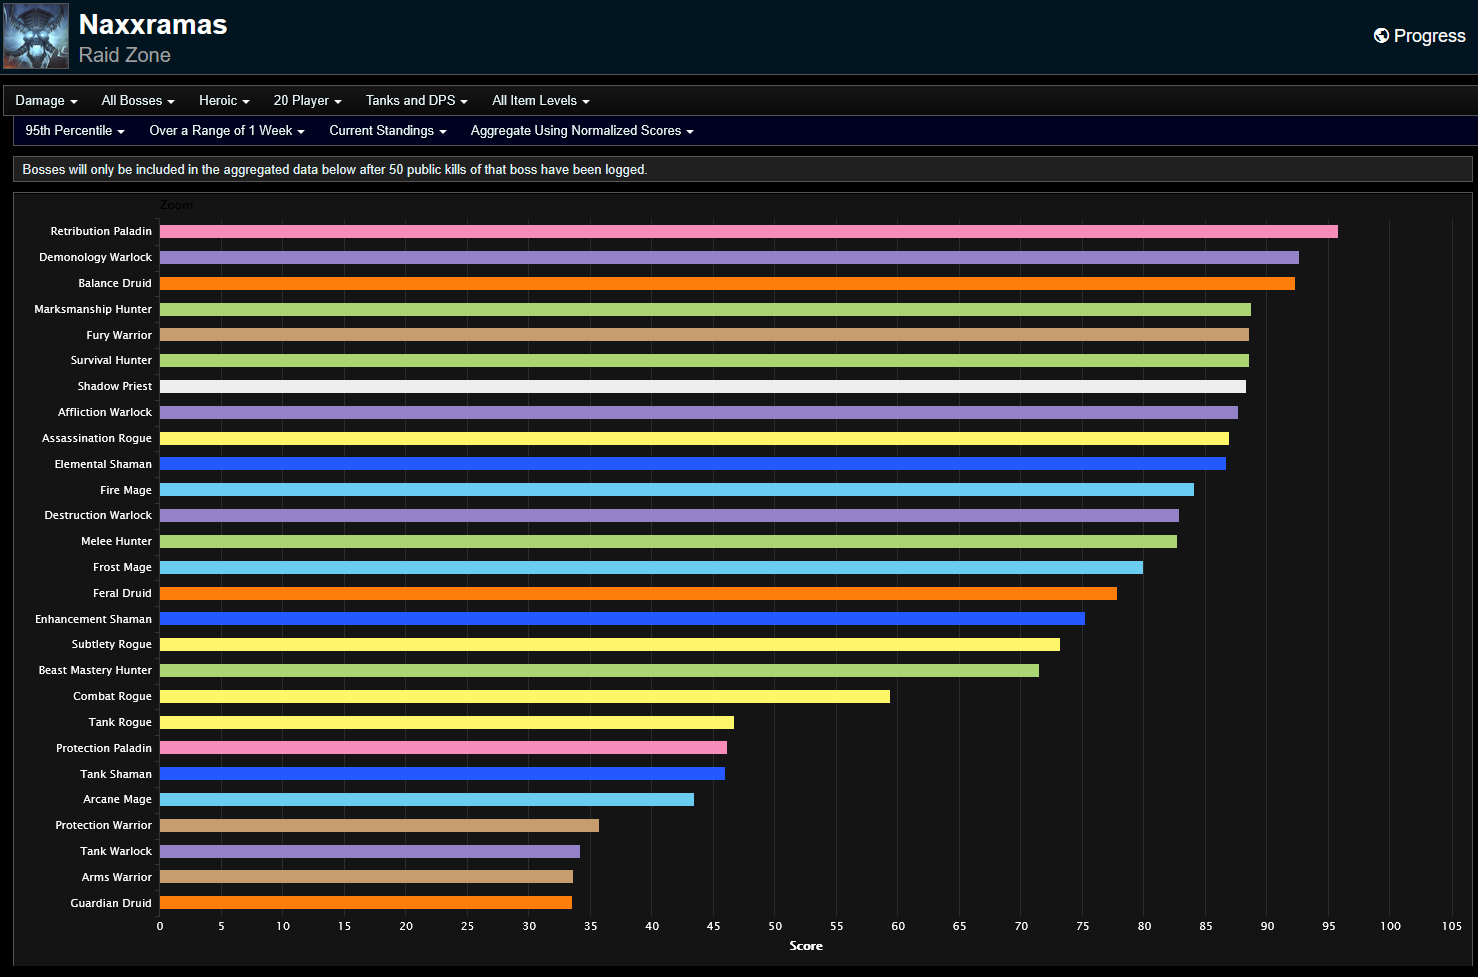This screenshot has height=977, width=1478.
Task: Click the Guardian Druid bar
Action: pyautogui.click(x=365, y=902)
